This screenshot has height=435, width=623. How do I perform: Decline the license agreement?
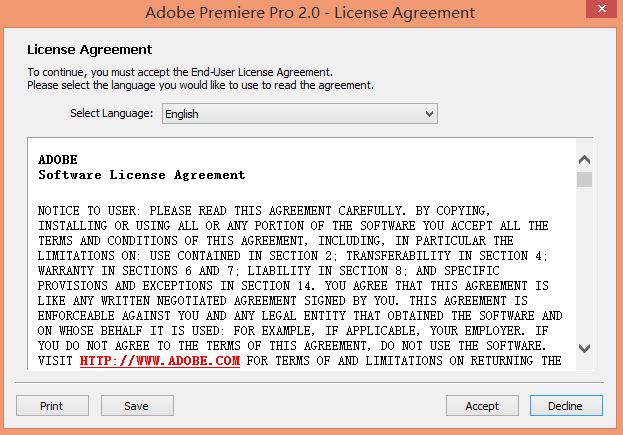click(566, 406)
